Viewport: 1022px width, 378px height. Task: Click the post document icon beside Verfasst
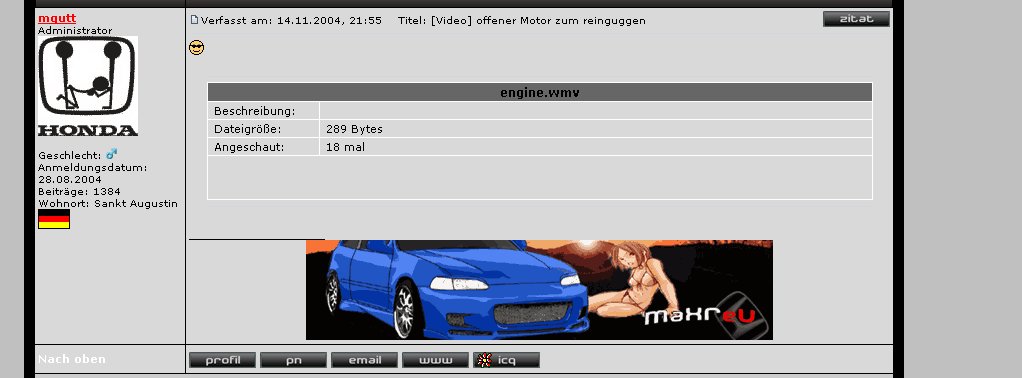(x=194, y=20)
